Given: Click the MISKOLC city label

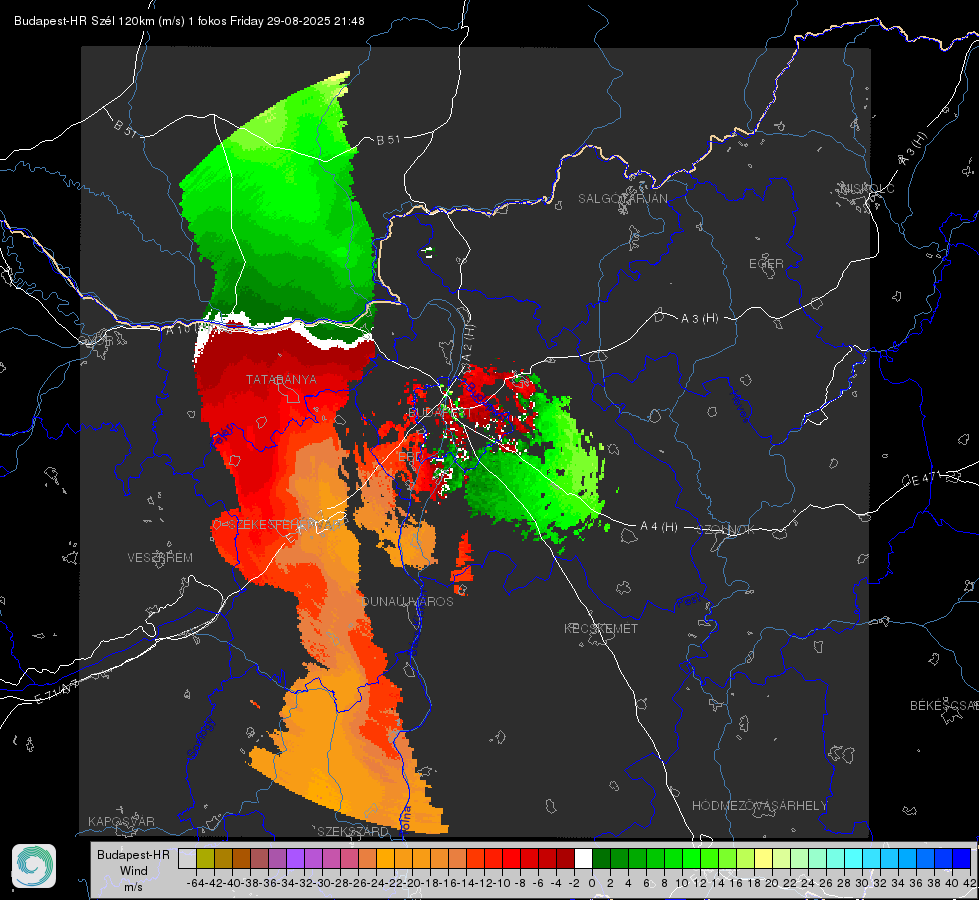Looking at the screenshot, I should (x=867, y=188).
